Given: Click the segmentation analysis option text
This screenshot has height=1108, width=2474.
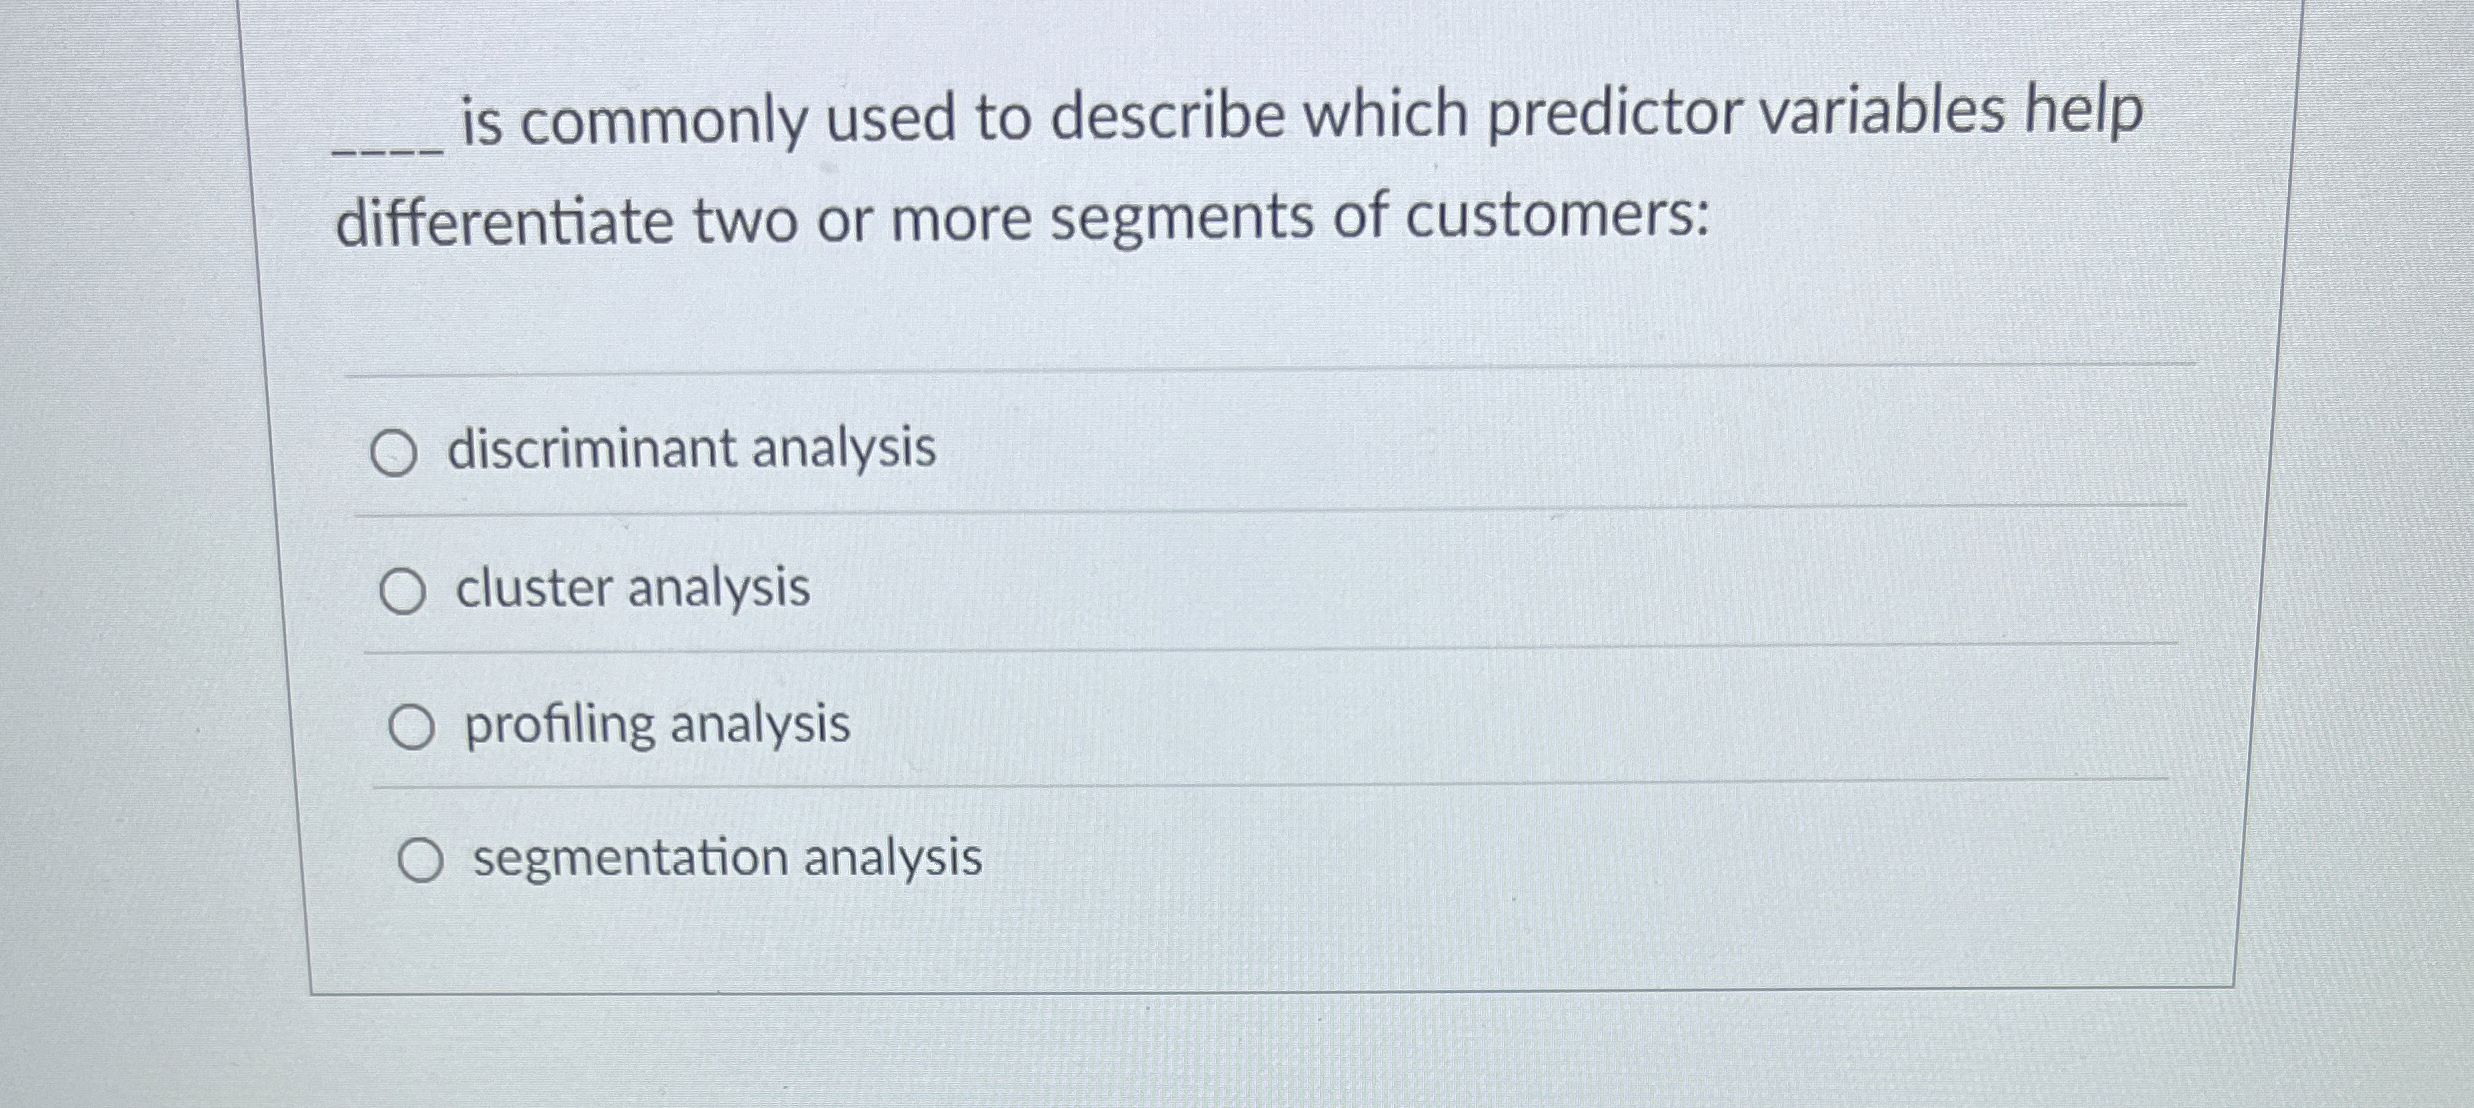Looking at the screenshot, I should coord(724,860).
